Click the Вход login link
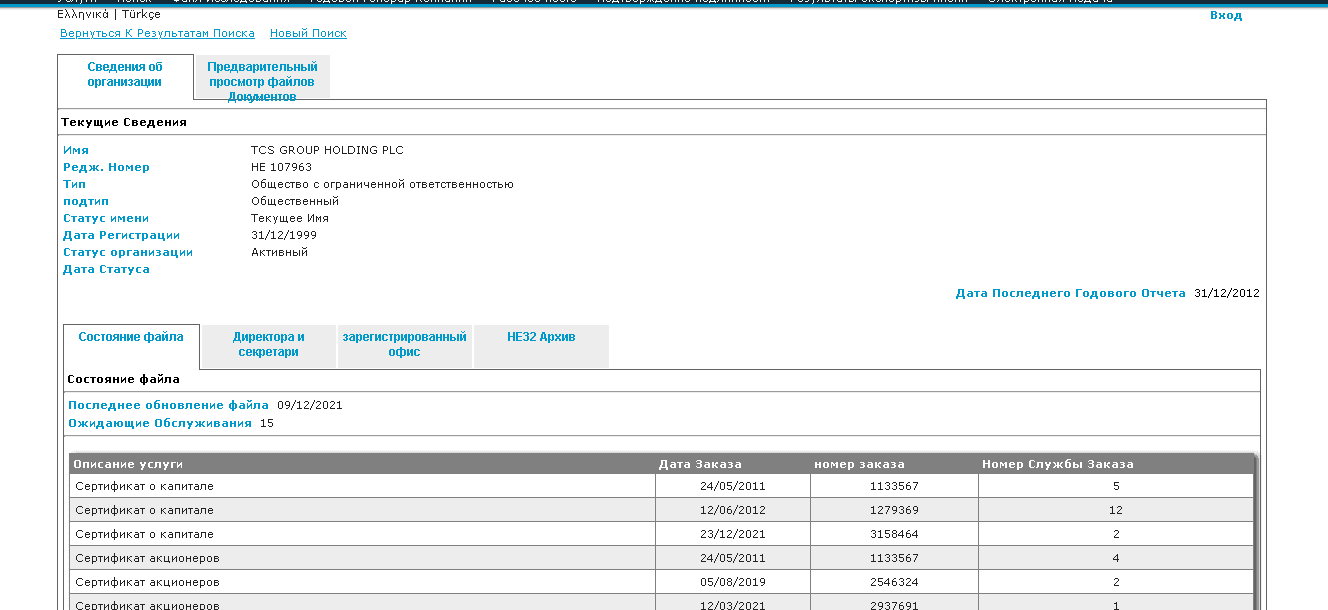This screenshot has width=1328, height=610. click(x=1225, y=15)
